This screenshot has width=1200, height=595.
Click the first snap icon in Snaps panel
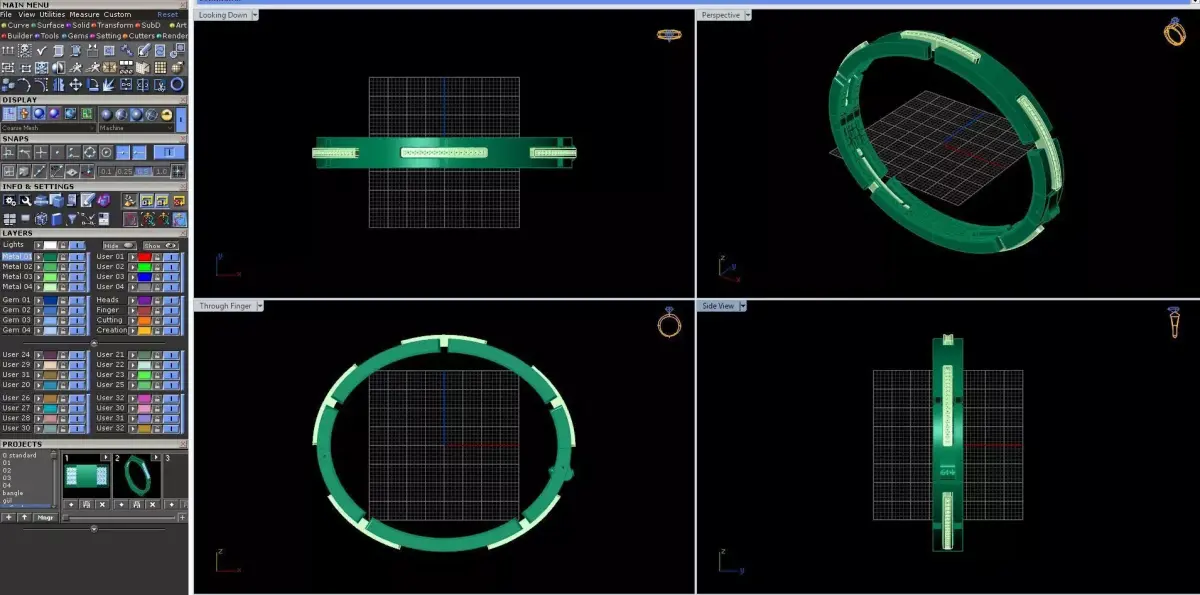click(8, 152)
